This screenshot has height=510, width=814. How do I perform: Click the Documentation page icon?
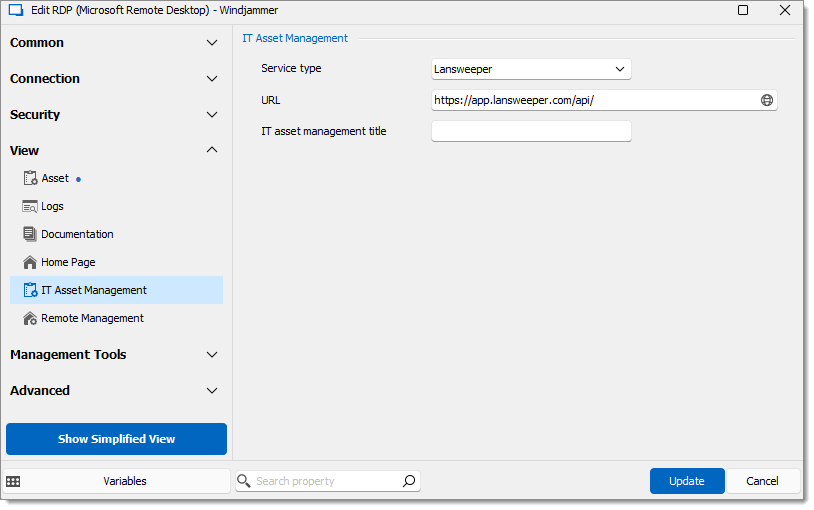tap(30, 234)
